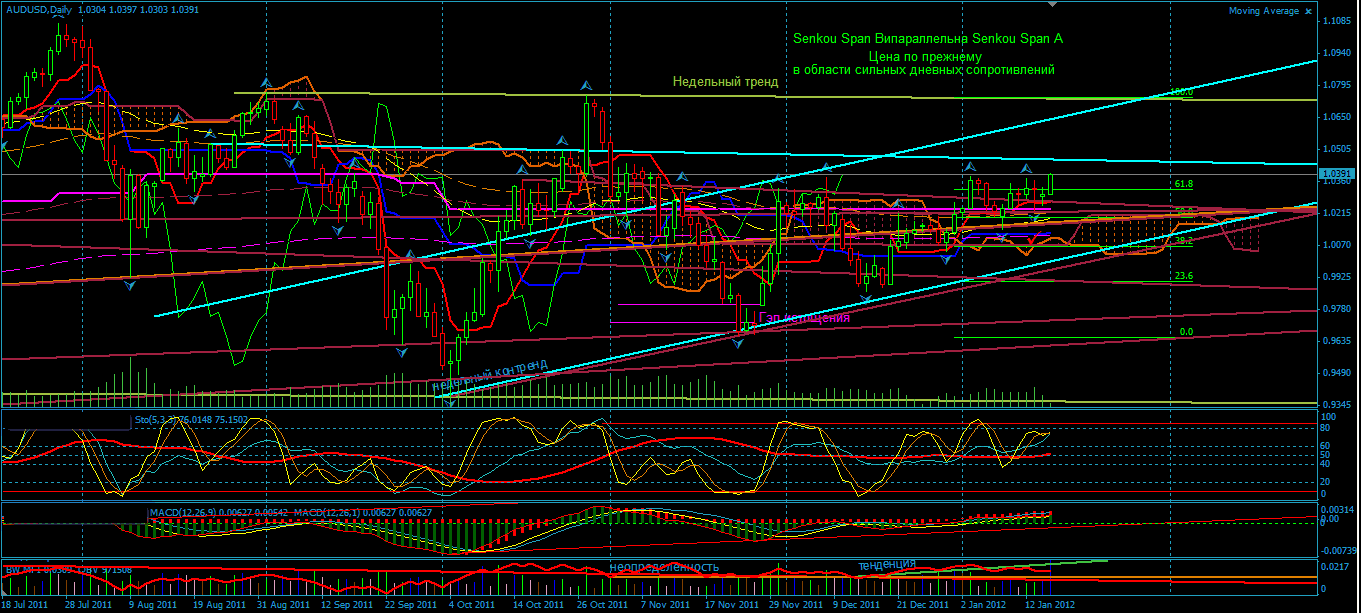The image size is (1361, 613).
Task: Select the 'Недельный тренд' text label
Action: pos(725,82)
